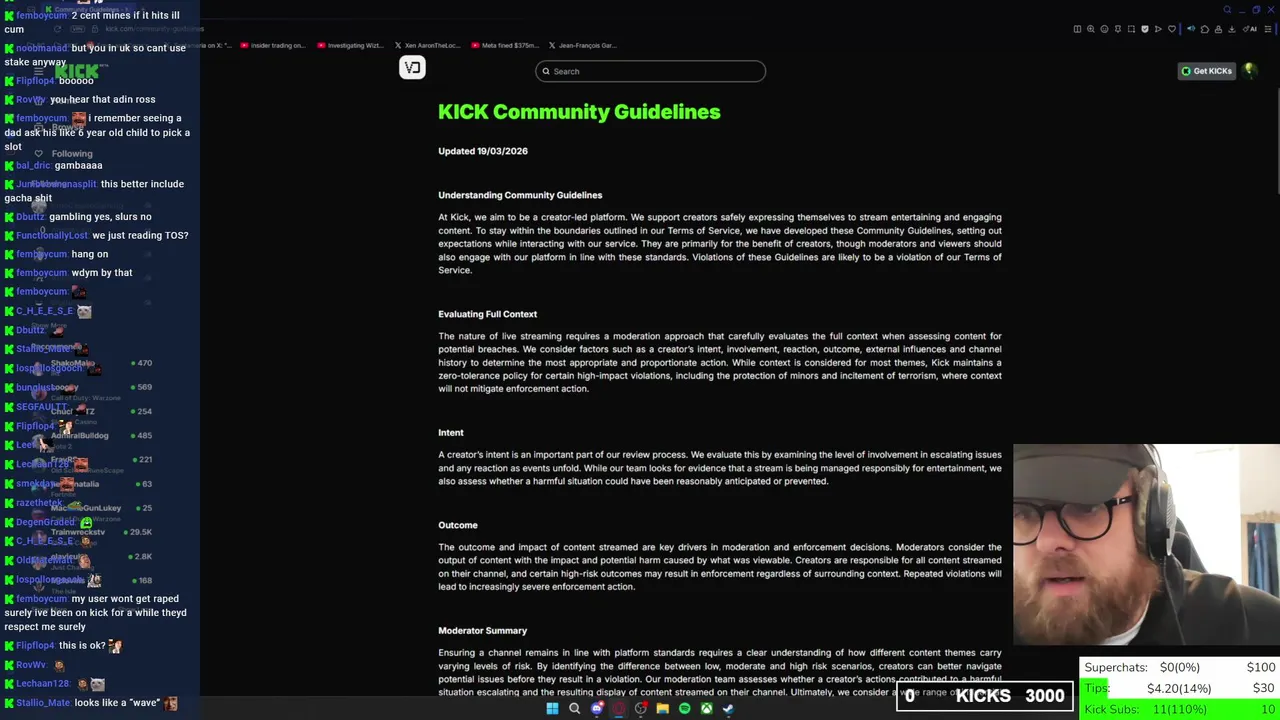The height and width of the screenshot is (720, 1280).
Task: Open the 'Meta fined $375m...' bookmark
Action: 503,45
